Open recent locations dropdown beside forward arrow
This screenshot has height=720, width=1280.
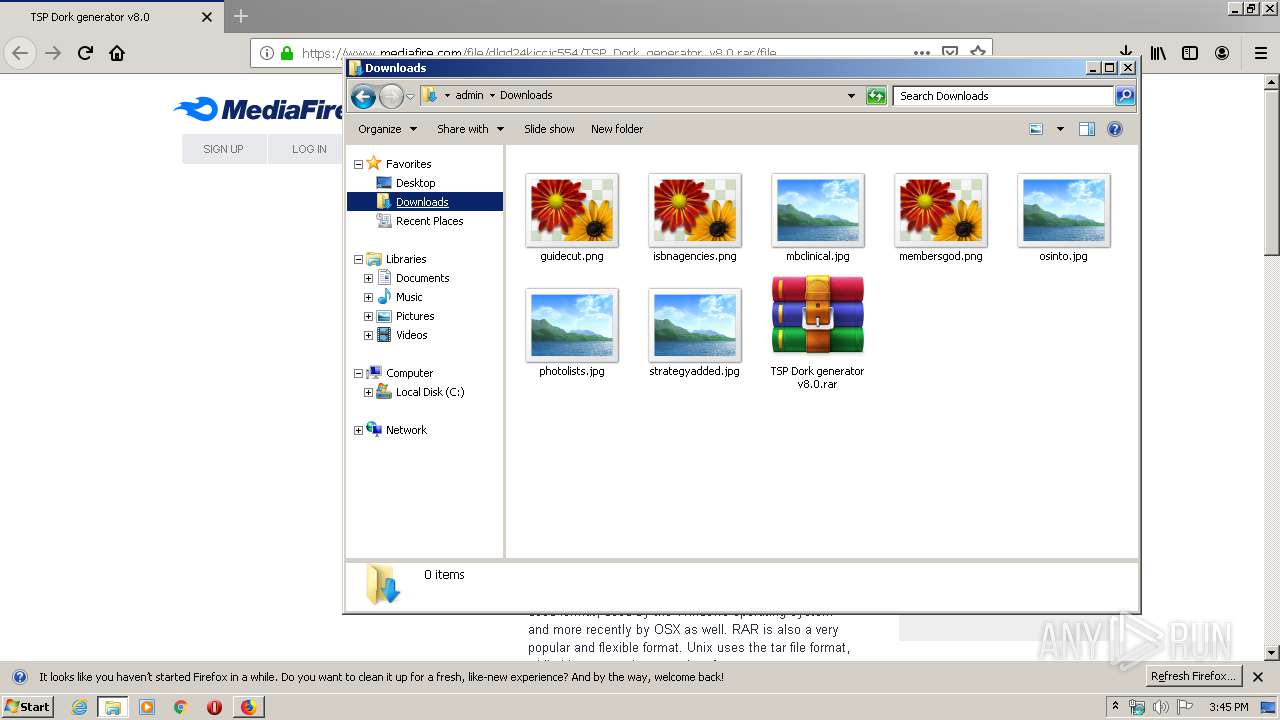[x=410, y=96]
